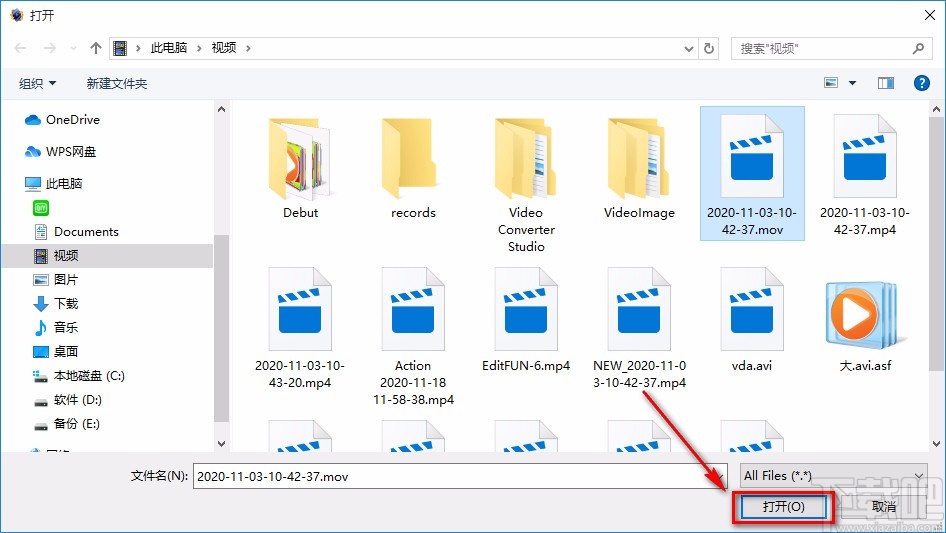
Task: Select file 2020-11-03-10-42-37.mov
Action: tap(752, 174)
